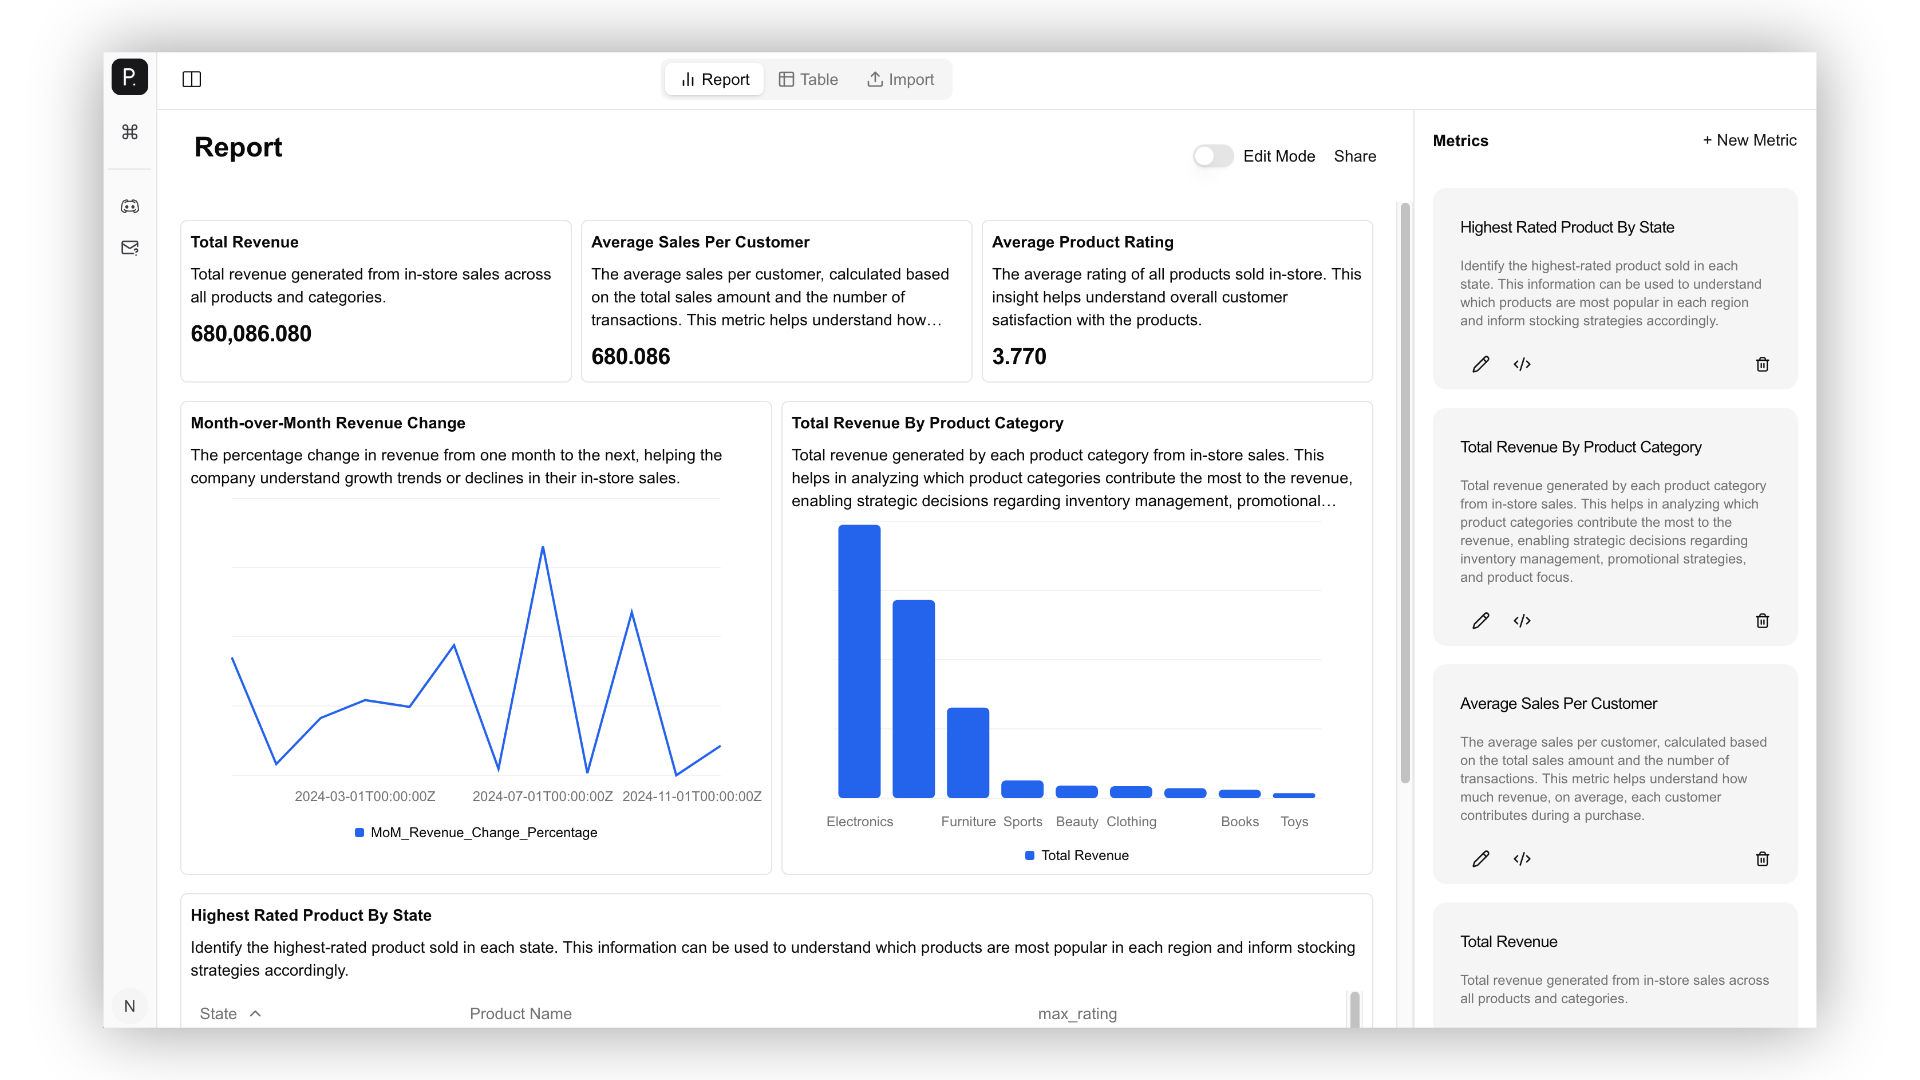
Task: Open the mail icon in sidebar
Action: [130, 248]
